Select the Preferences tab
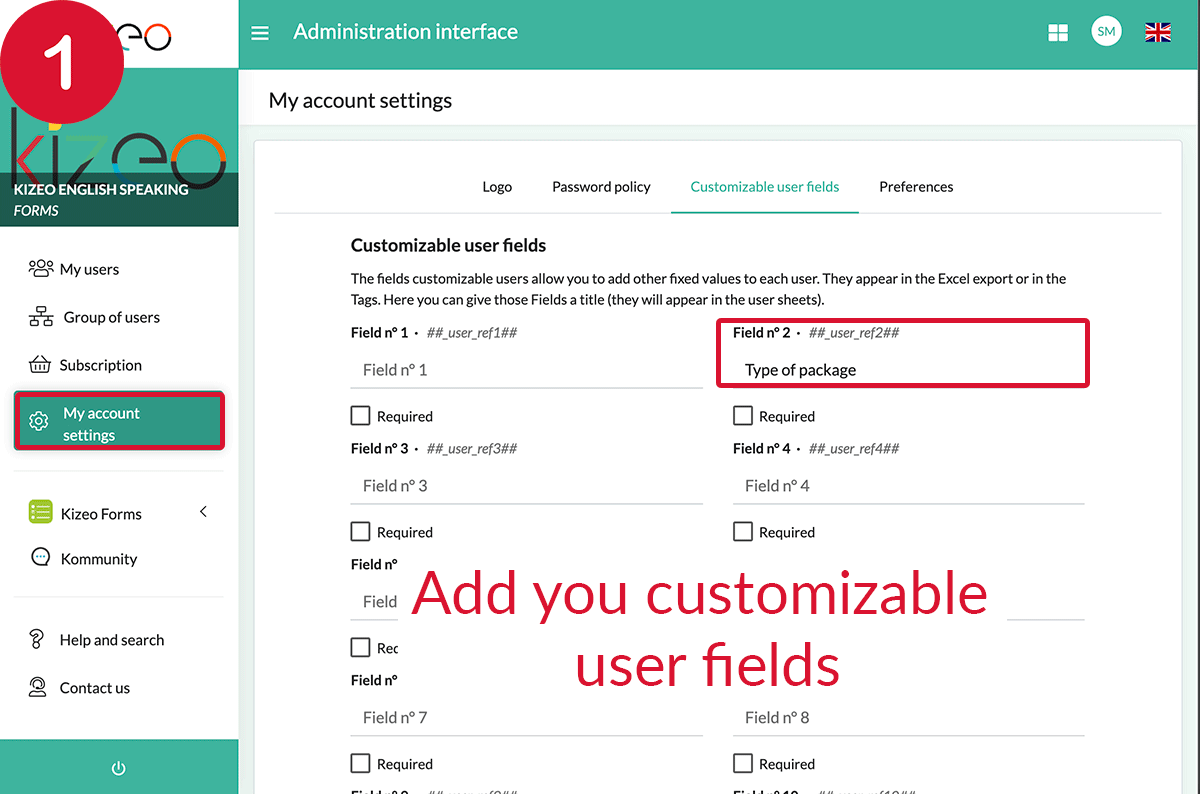Image resolution: width=1200 pixels, height=794 pixels. (916, 187)
